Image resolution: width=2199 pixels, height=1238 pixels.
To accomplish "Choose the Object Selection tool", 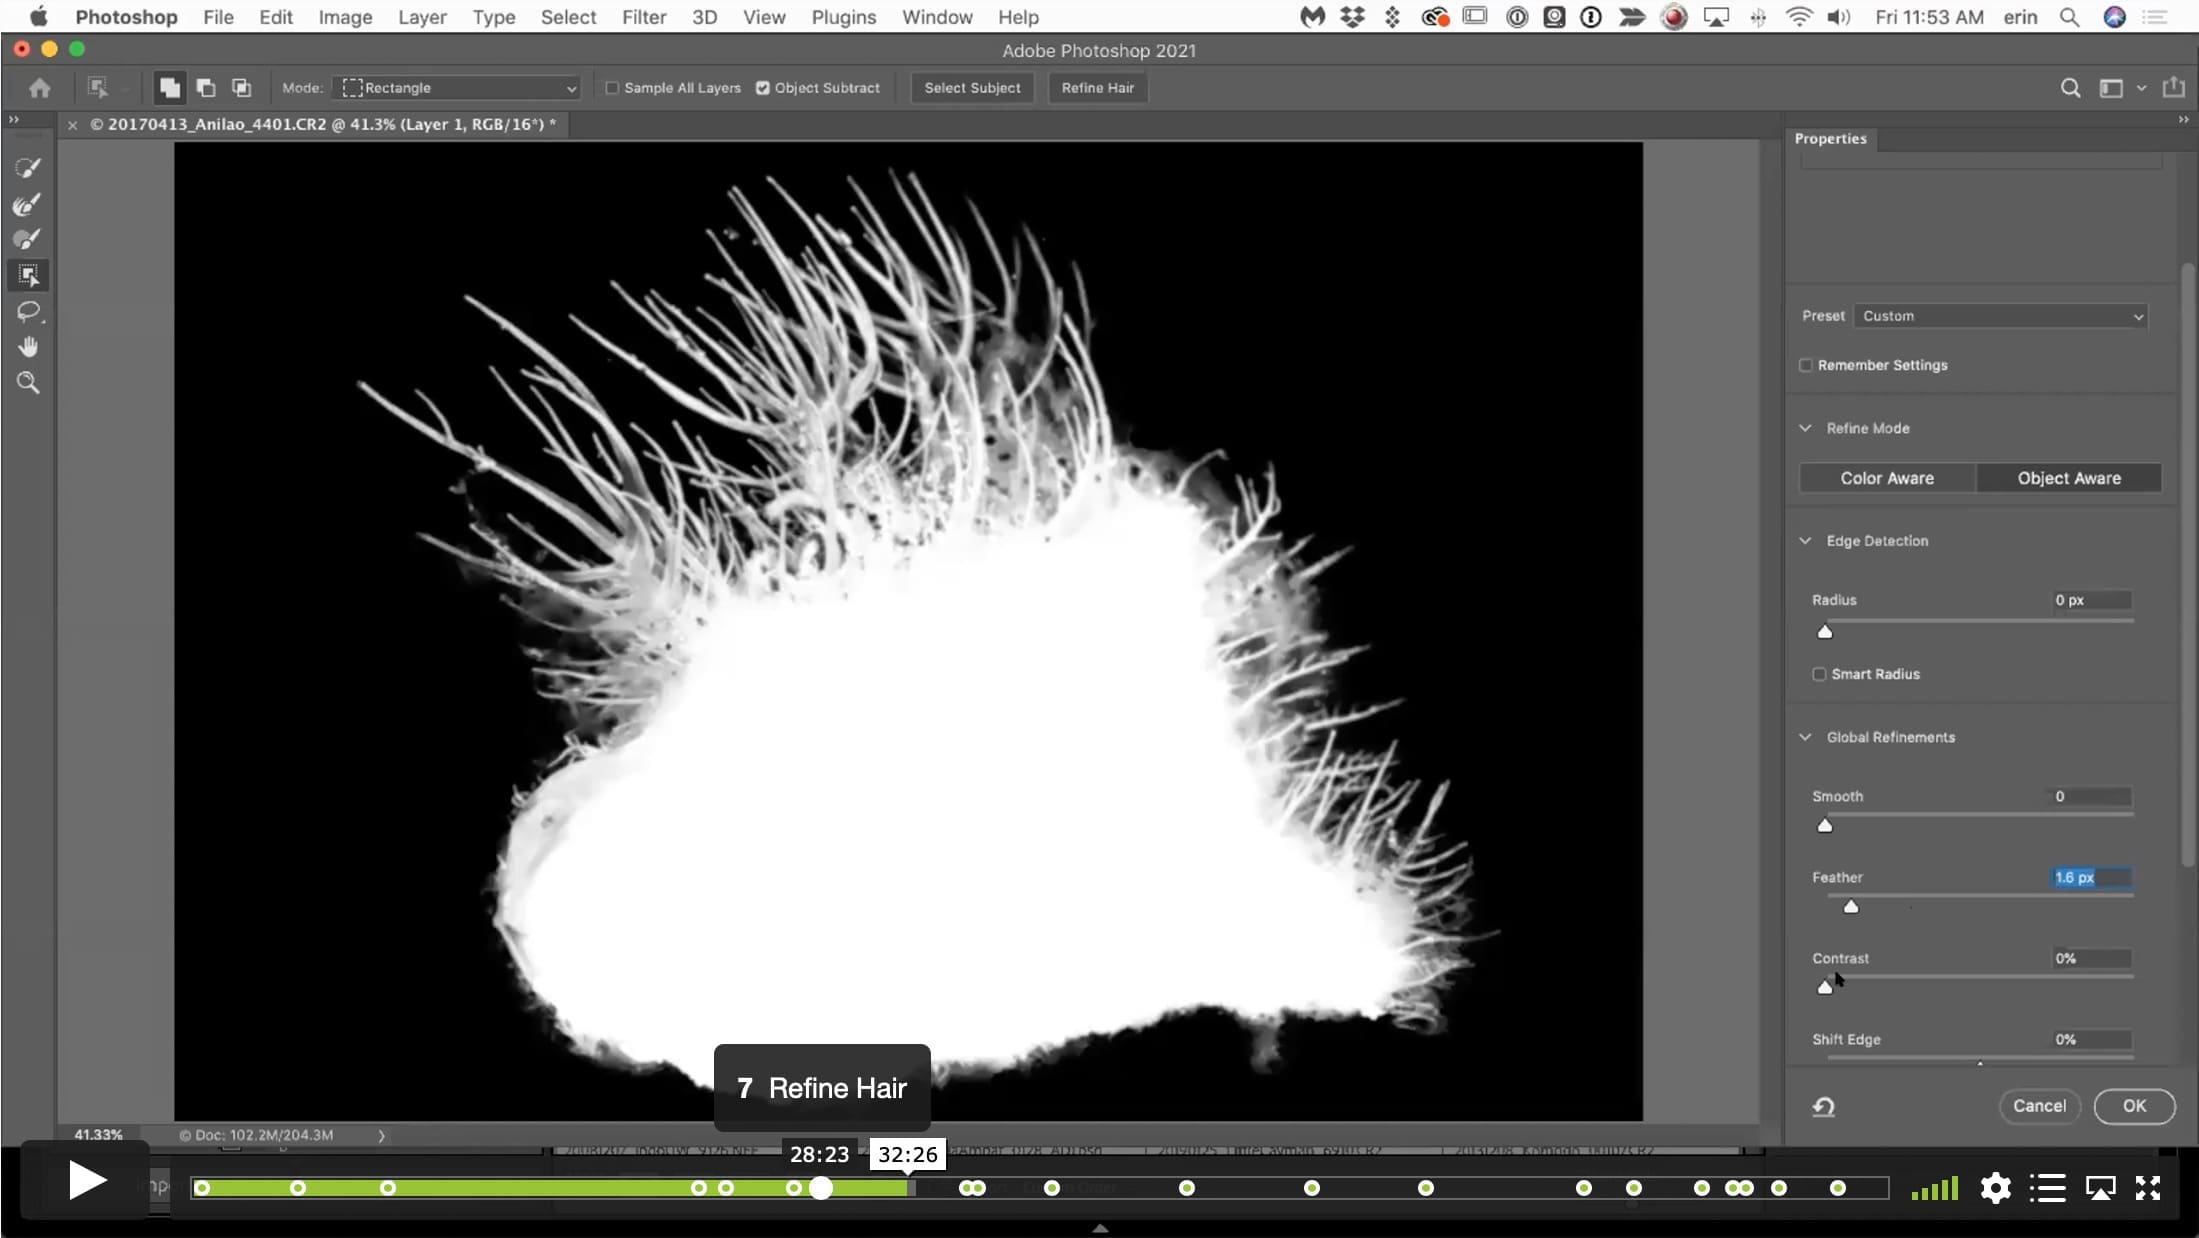I will 28,275.
